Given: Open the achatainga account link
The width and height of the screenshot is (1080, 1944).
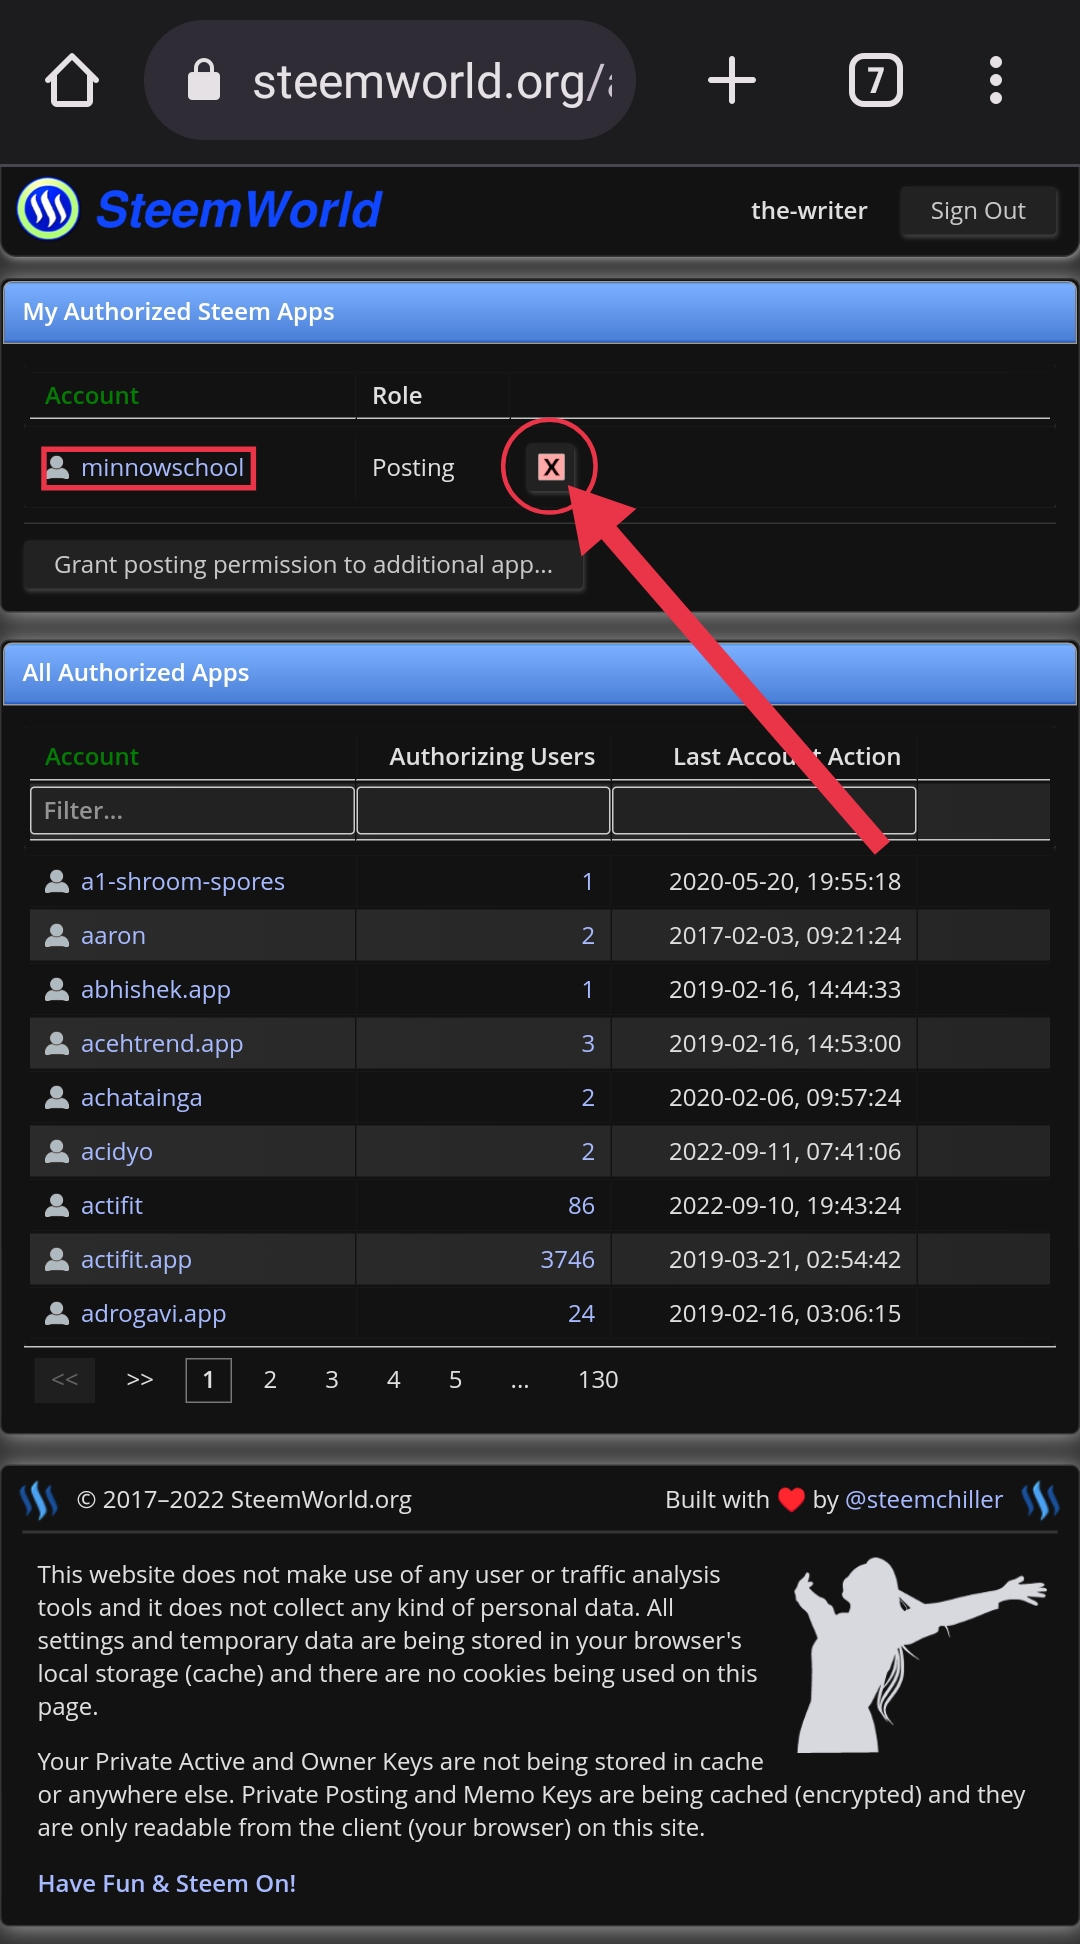Looking at the screenshot, I should click(x=141, y=1097).
